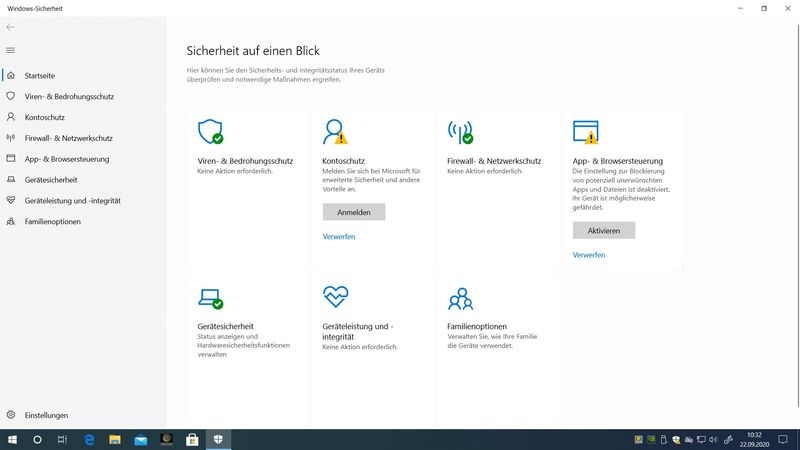Click the dark round-logo app in taskbar
800x450 pixels.
[166, 439]
